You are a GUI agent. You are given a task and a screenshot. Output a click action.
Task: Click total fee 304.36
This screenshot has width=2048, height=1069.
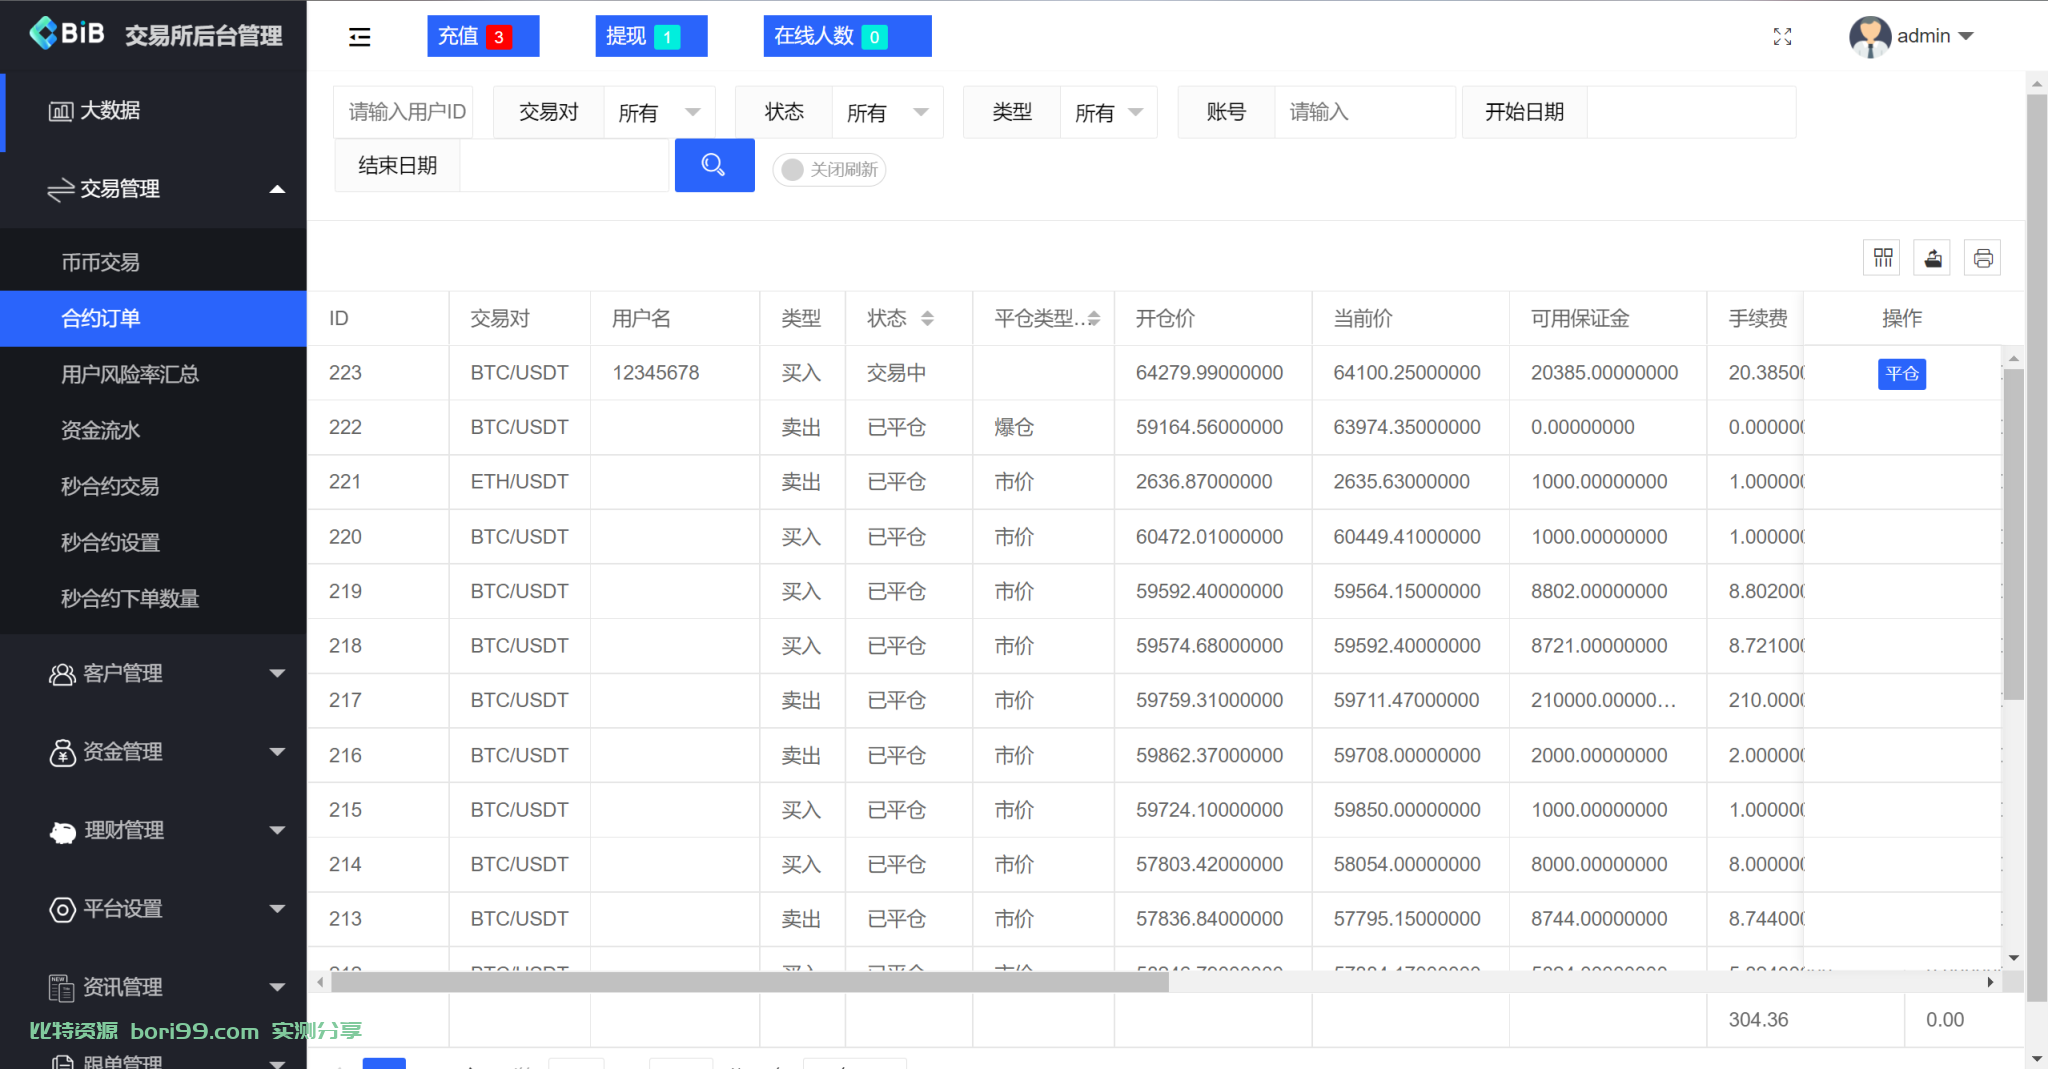pyautogui.click(x=1758, y=1020)
